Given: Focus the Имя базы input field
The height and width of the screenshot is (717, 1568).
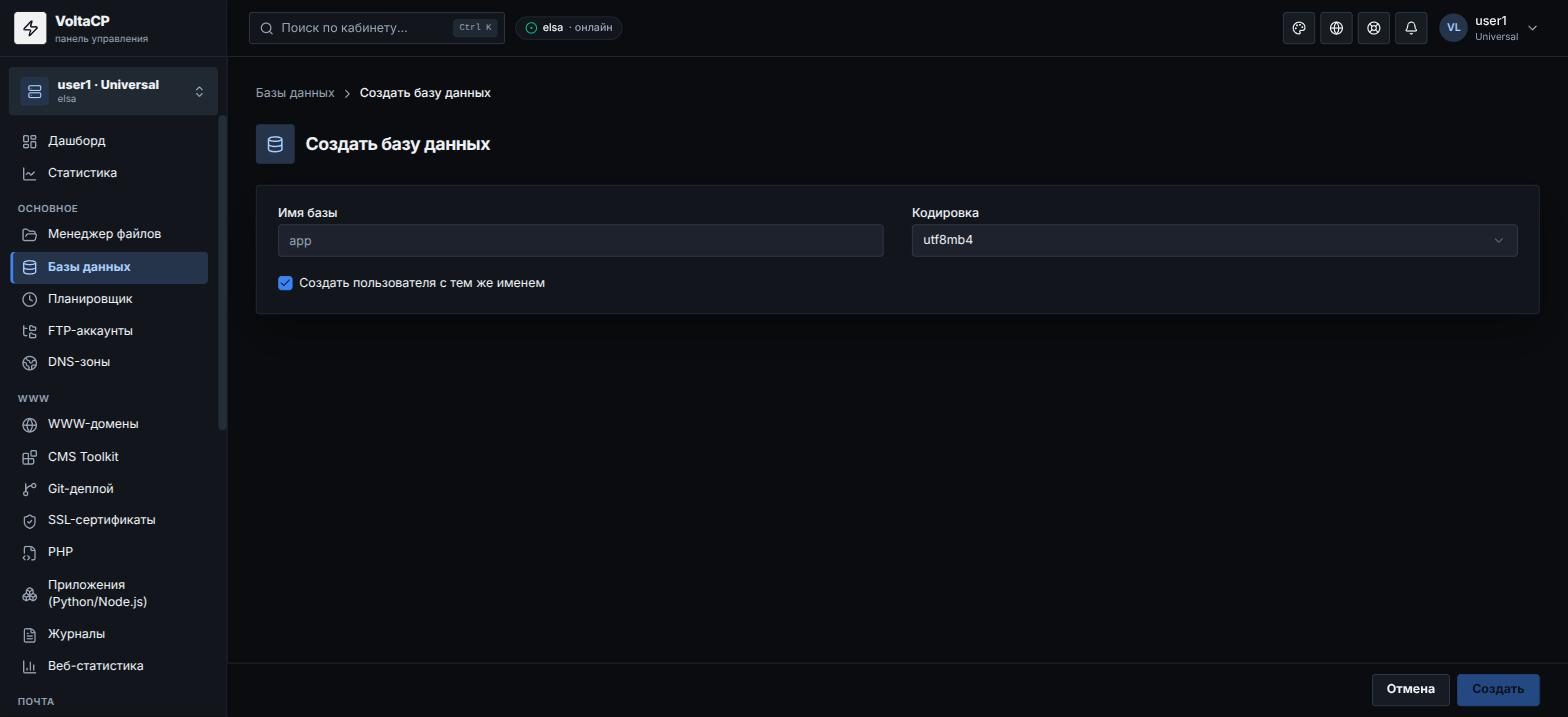Looking at the screenshot, I should (x=580, y=240).
